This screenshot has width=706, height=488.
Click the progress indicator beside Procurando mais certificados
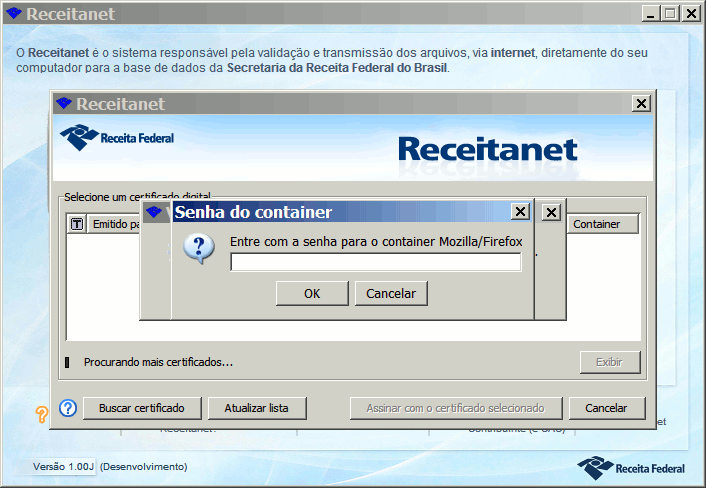pos(67,362)
